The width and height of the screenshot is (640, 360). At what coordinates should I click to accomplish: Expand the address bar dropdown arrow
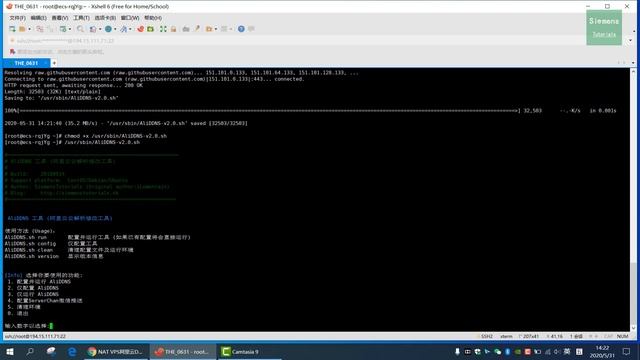[x=631, y=41]
